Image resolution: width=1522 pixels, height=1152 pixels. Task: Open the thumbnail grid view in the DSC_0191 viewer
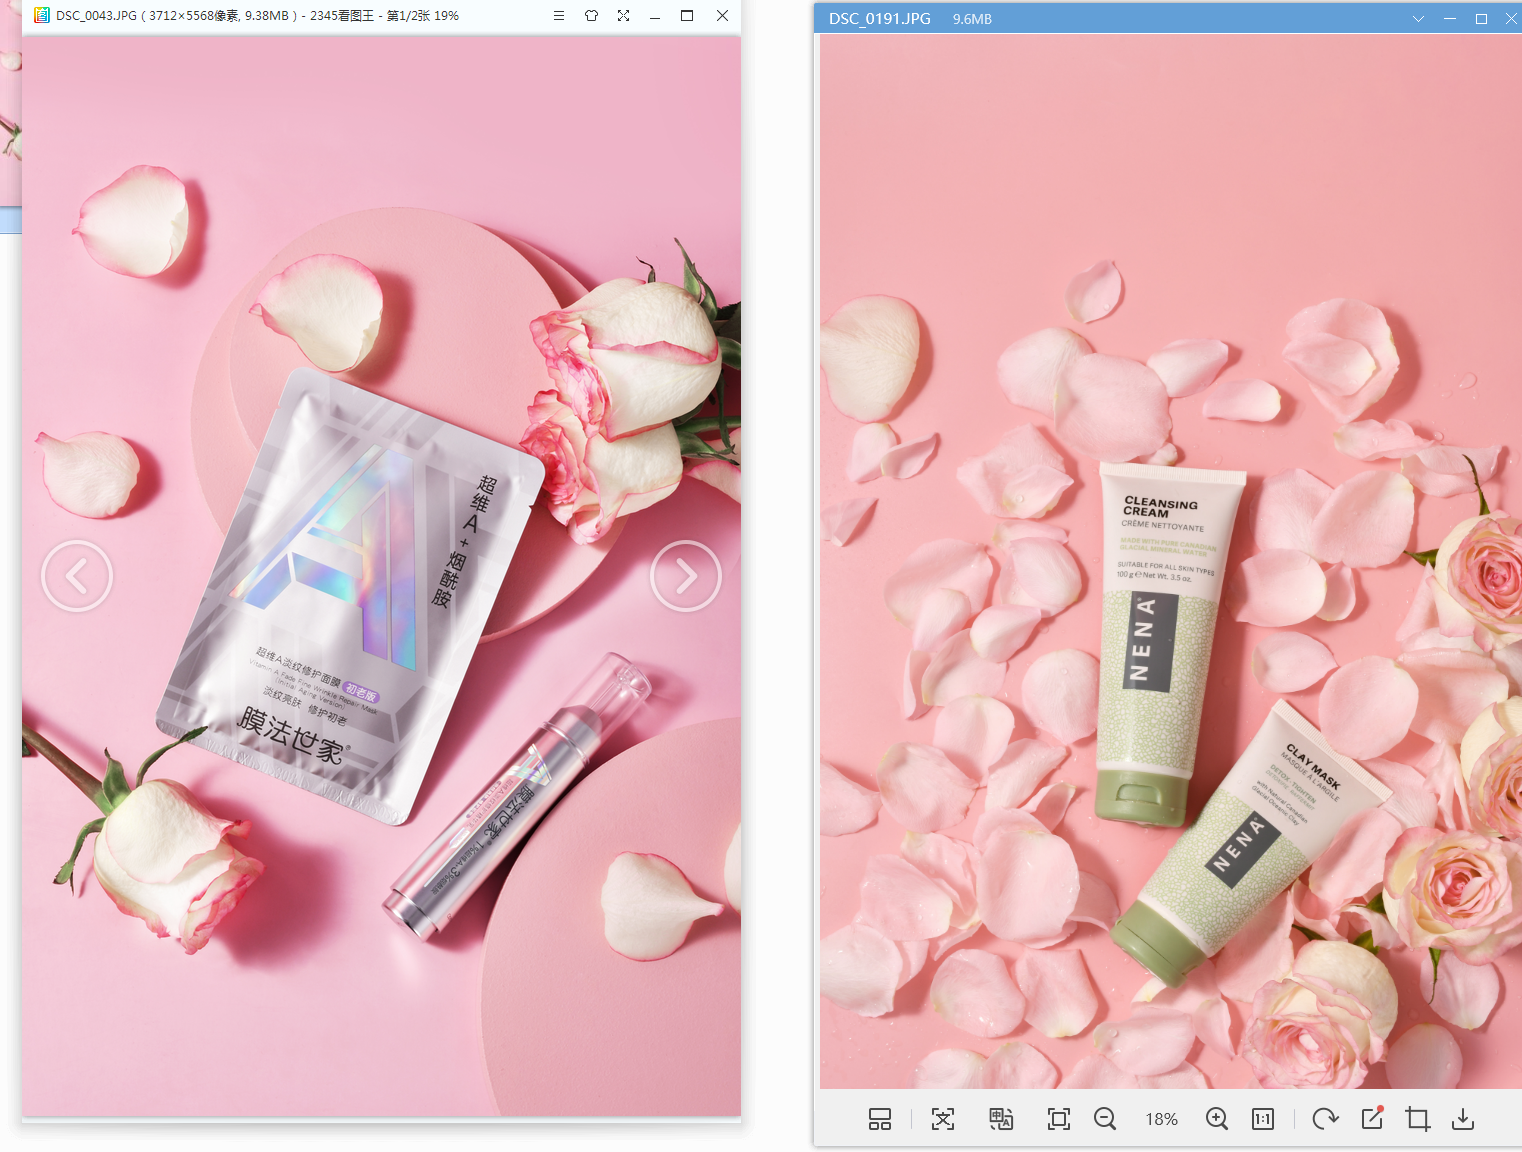[880, 1119]
